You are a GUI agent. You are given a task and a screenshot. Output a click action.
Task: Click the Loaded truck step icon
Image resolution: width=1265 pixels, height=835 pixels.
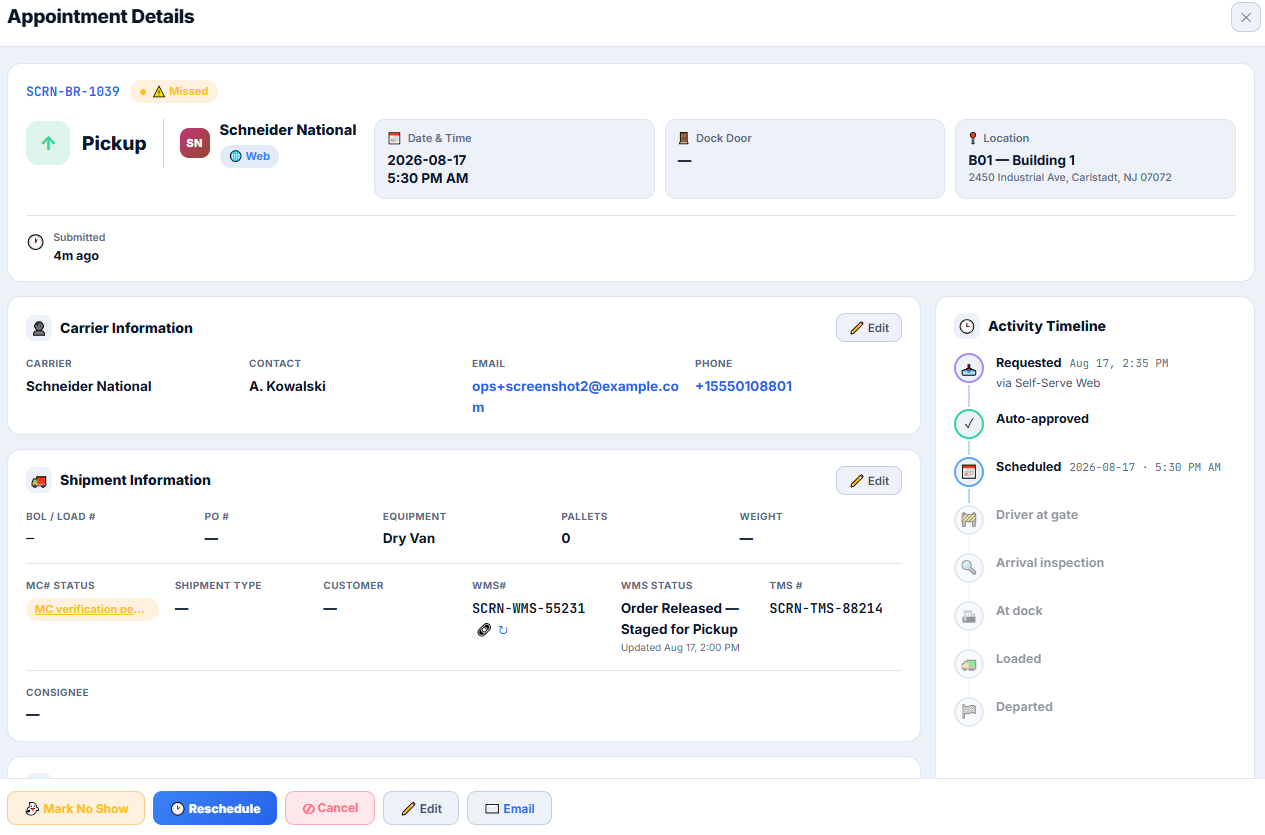[x=968, y=664]
